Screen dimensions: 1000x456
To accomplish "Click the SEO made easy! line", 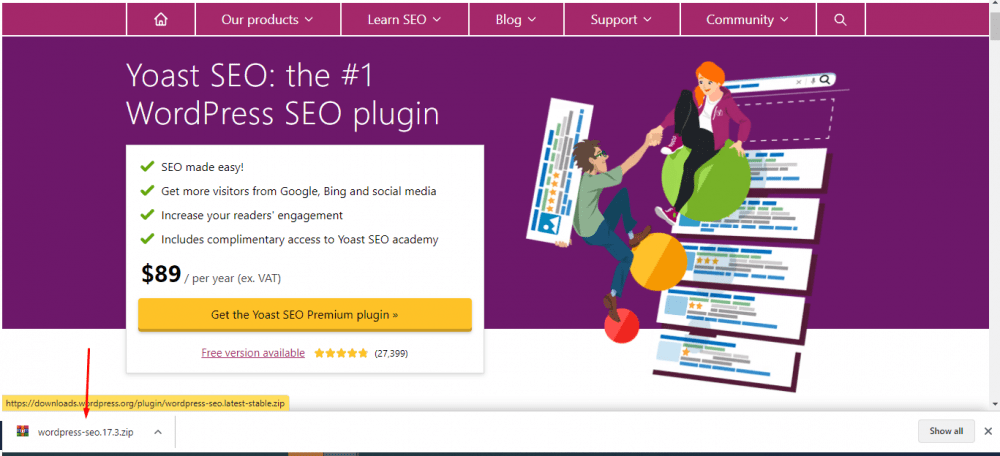I will (202, 167).
